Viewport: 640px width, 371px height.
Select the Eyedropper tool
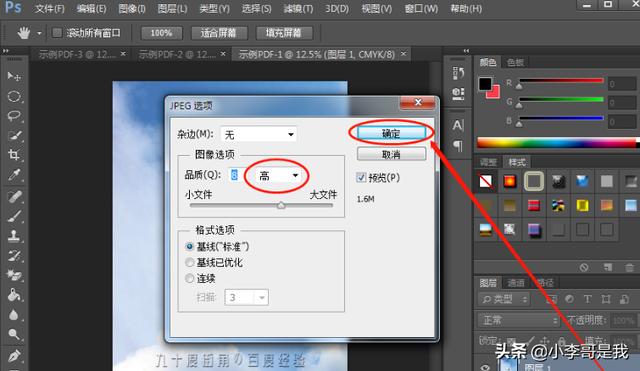13,175
